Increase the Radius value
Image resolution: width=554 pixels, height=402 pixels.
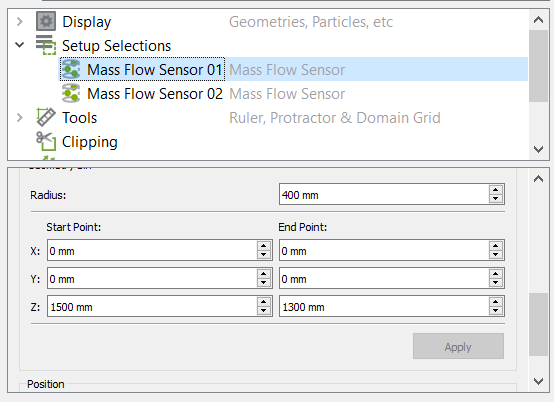pos(496,189)
